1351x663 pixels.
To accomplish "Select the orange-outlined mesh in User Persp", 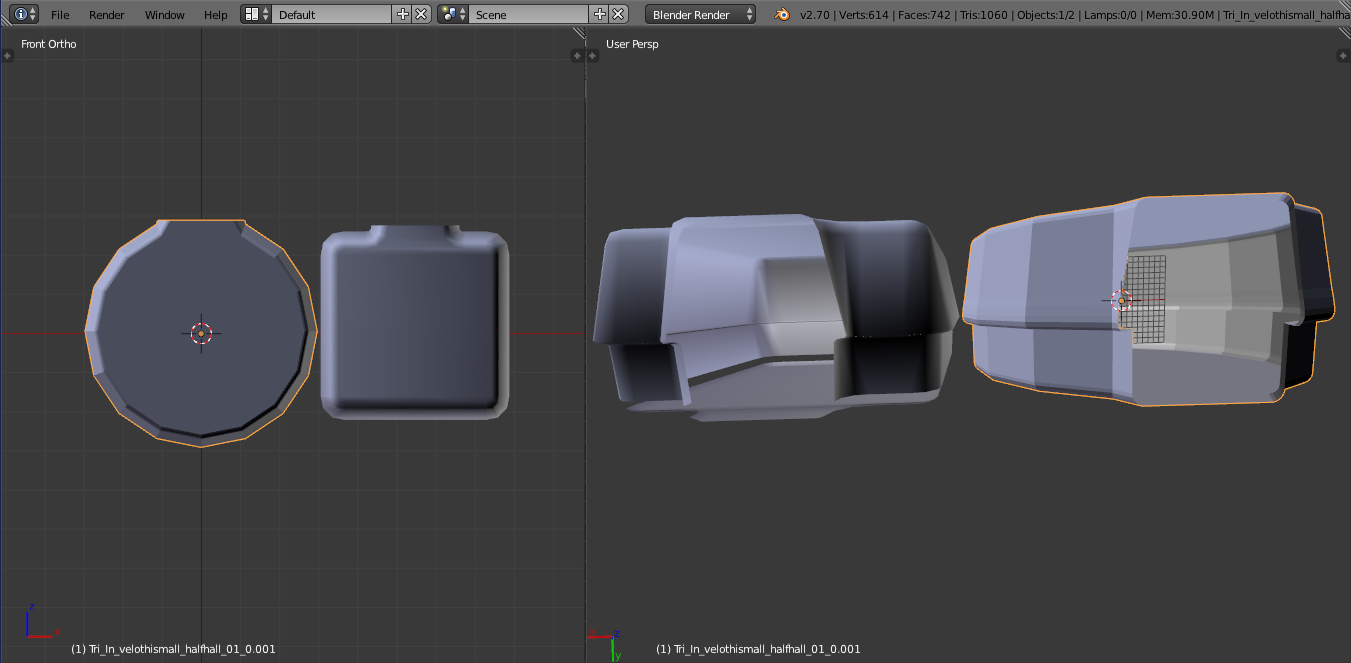I will 1148,300.
